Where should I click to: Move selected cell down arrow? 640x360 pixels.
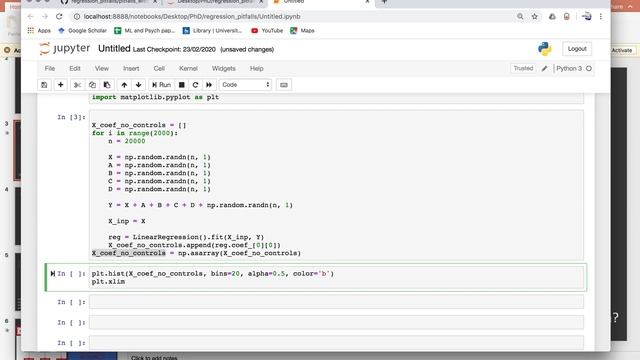pyautogui.click(x=138, y=85)
